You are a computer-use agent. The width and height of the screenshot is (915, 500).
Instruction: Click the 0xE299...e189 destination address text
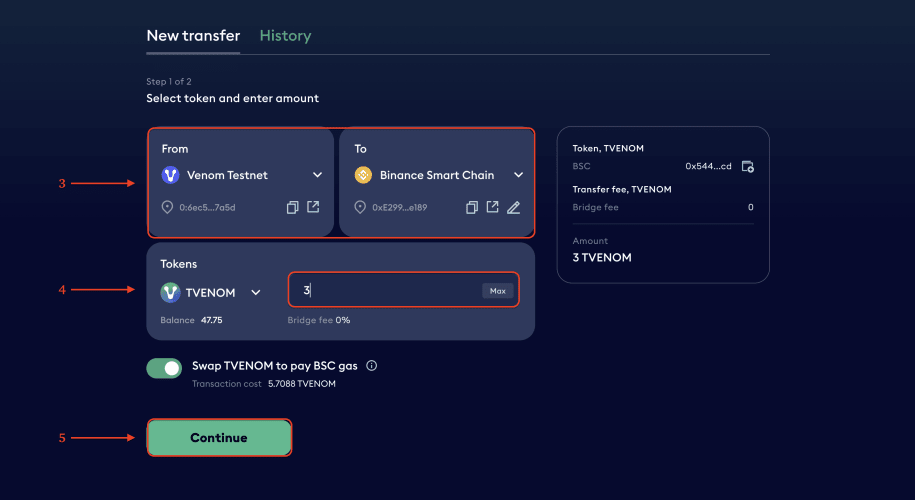click(x=400, y=207)
